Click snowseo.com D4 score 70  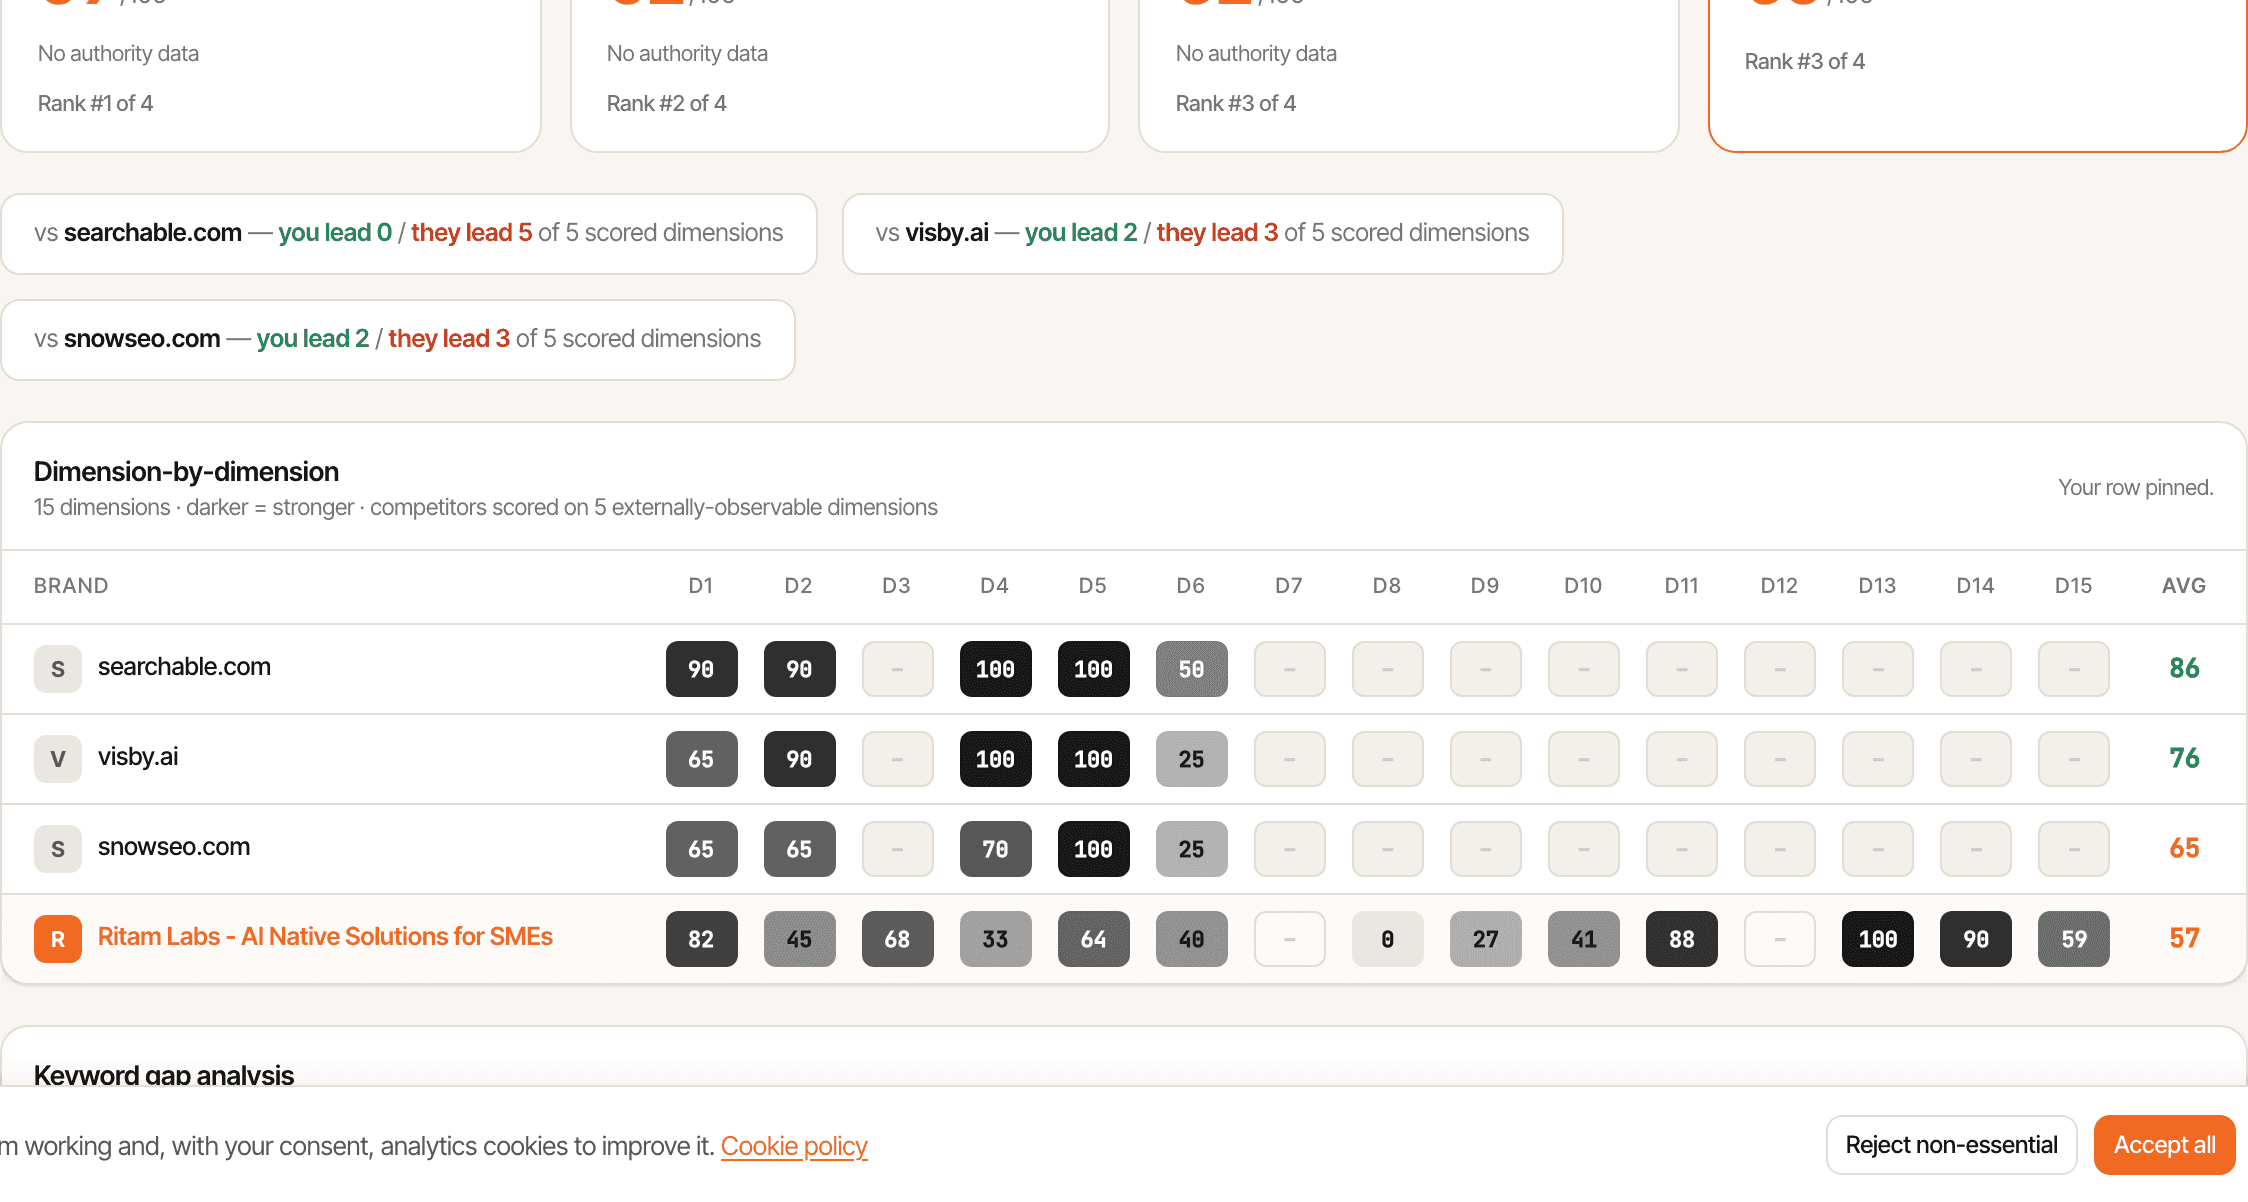tap(996, 849)
